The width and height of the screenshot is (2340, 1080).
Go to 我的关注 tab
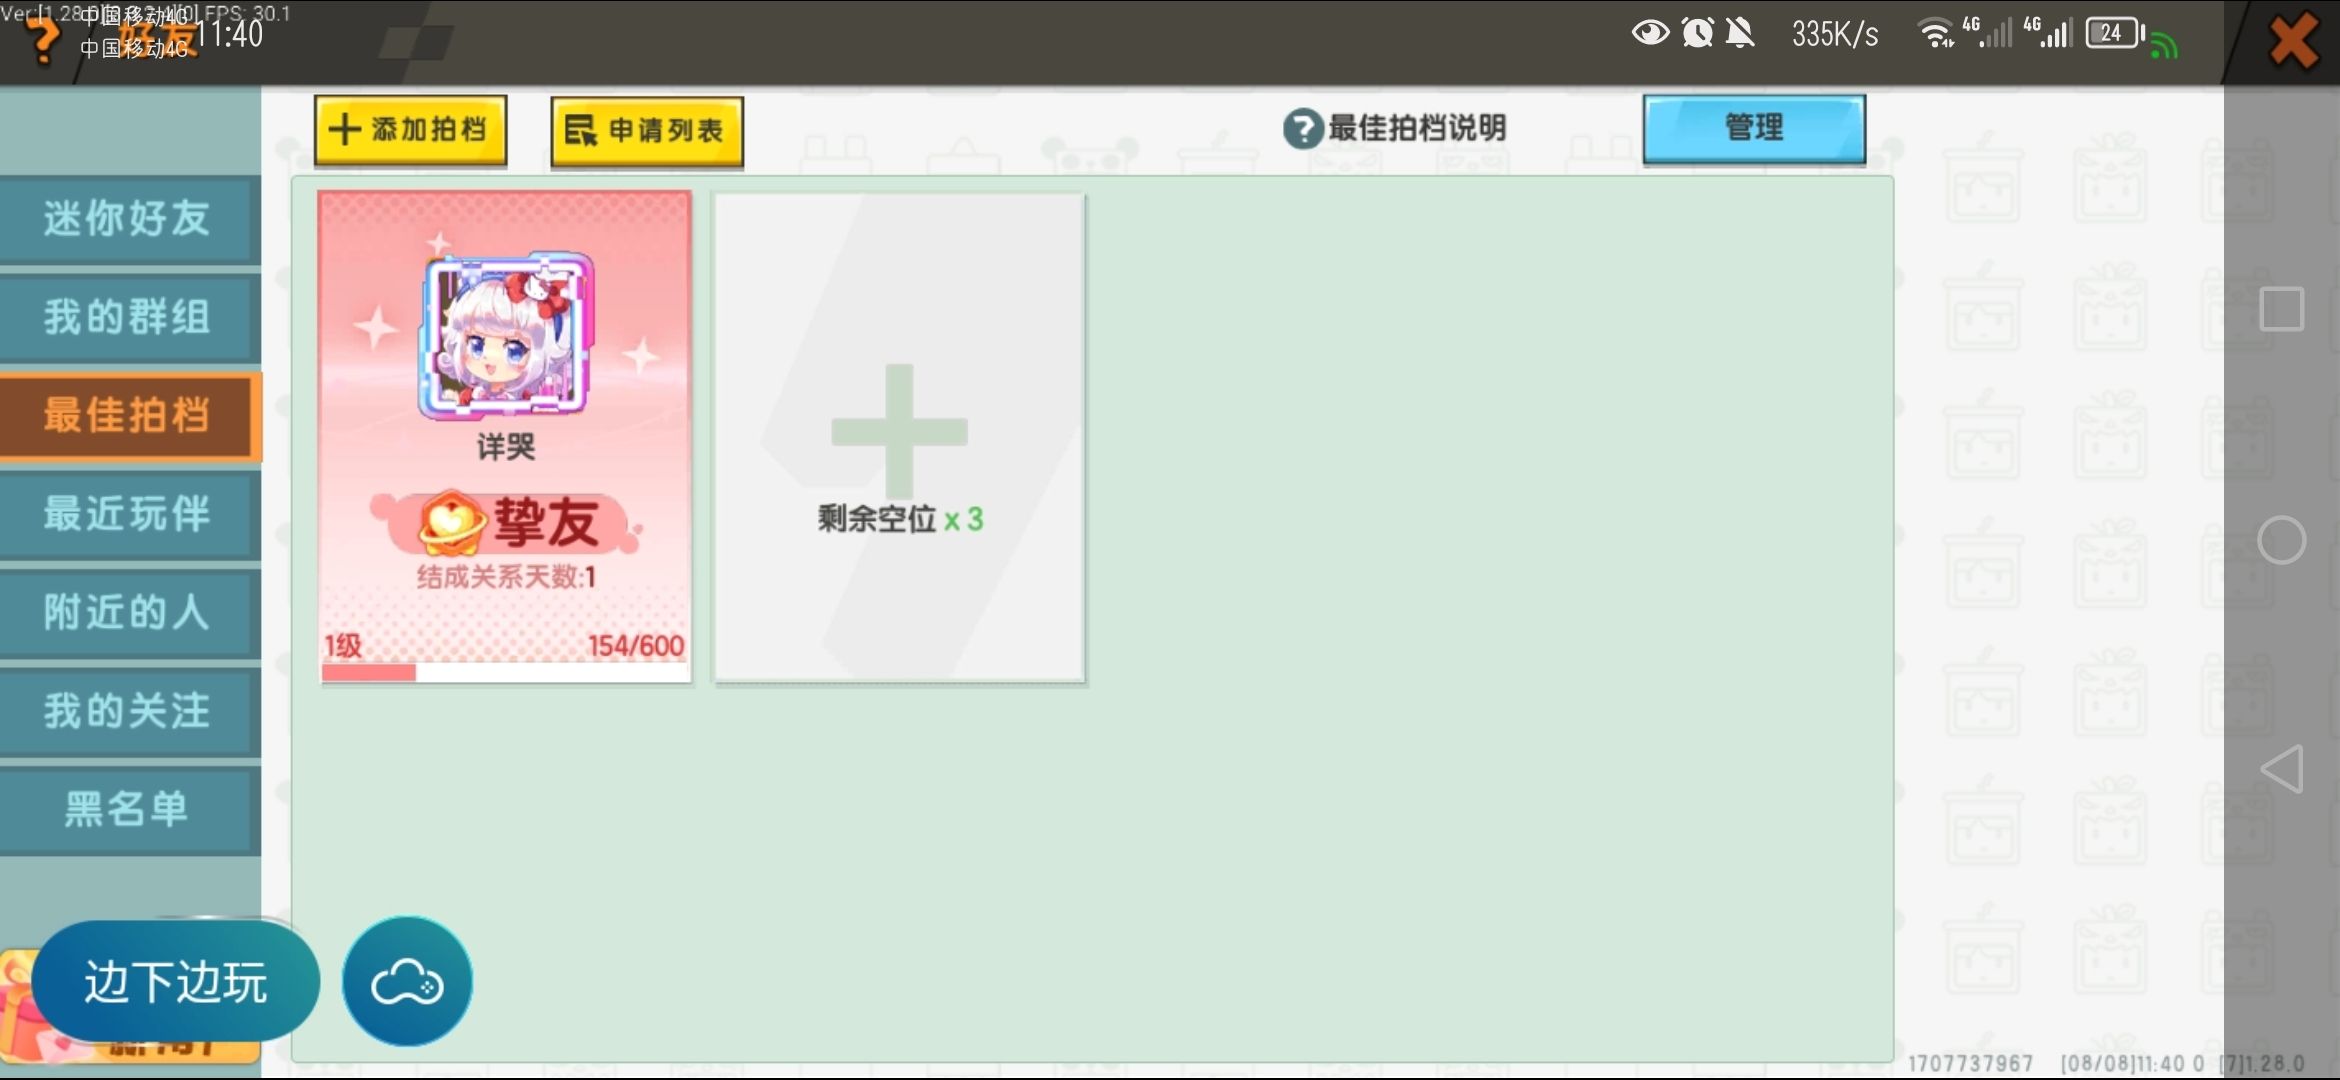tap(128, 711)
